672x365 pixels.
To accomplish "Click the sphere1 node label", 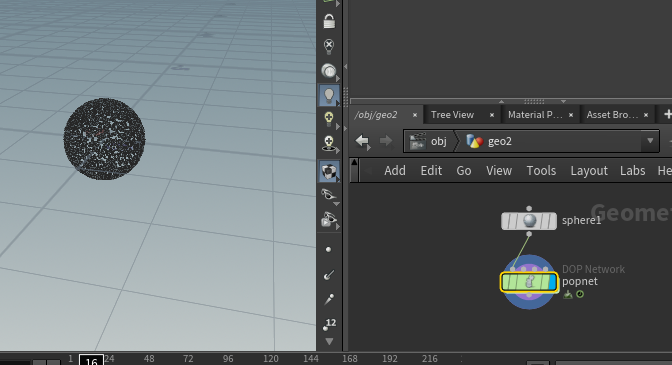I will click(x=581, y=221).
